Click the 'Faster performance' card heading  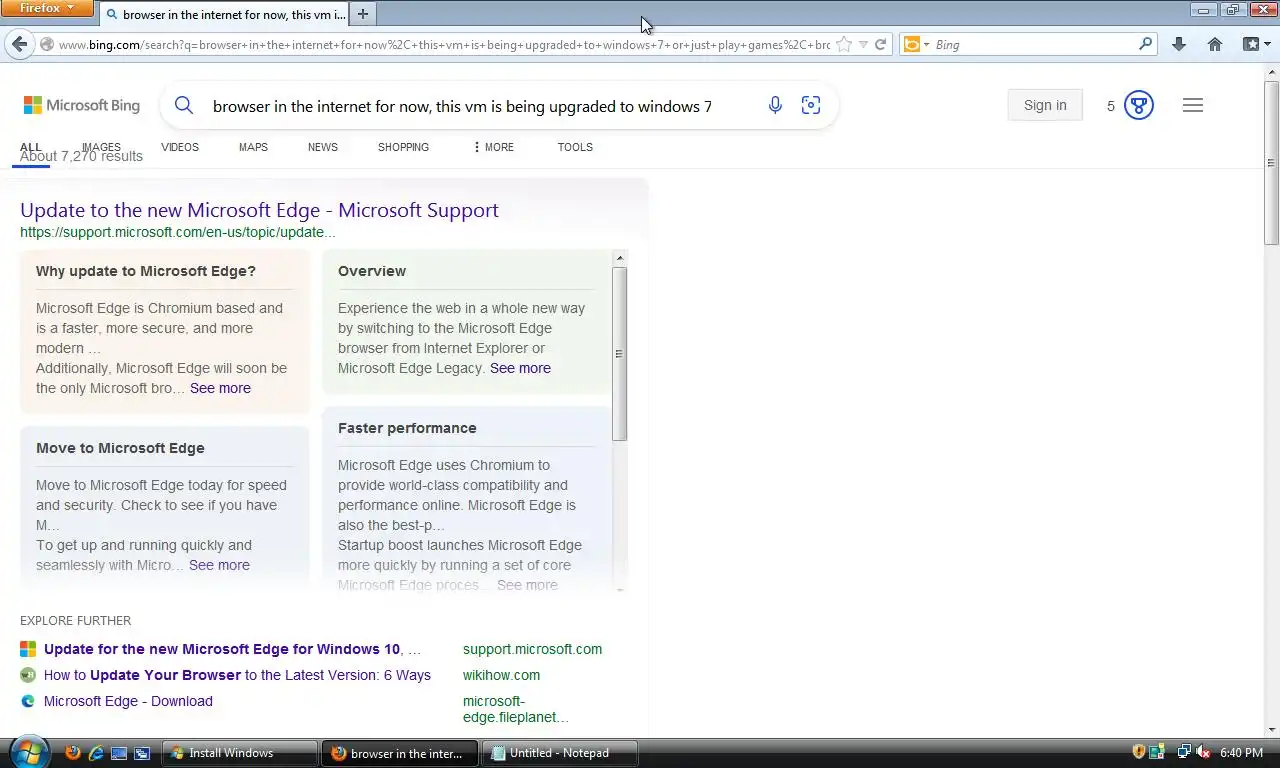tap(407, 428)
